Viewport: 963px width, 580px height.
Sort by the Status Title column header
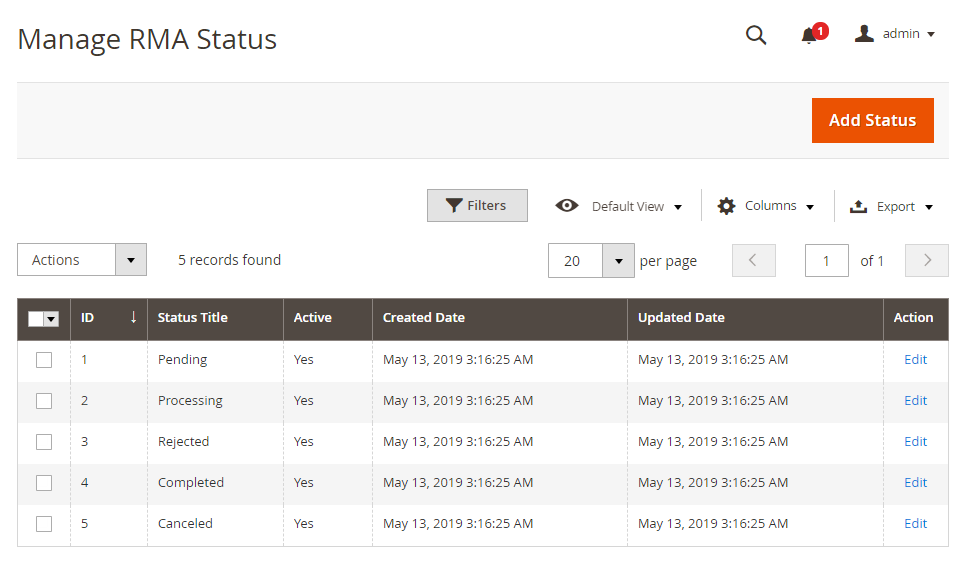193,318
